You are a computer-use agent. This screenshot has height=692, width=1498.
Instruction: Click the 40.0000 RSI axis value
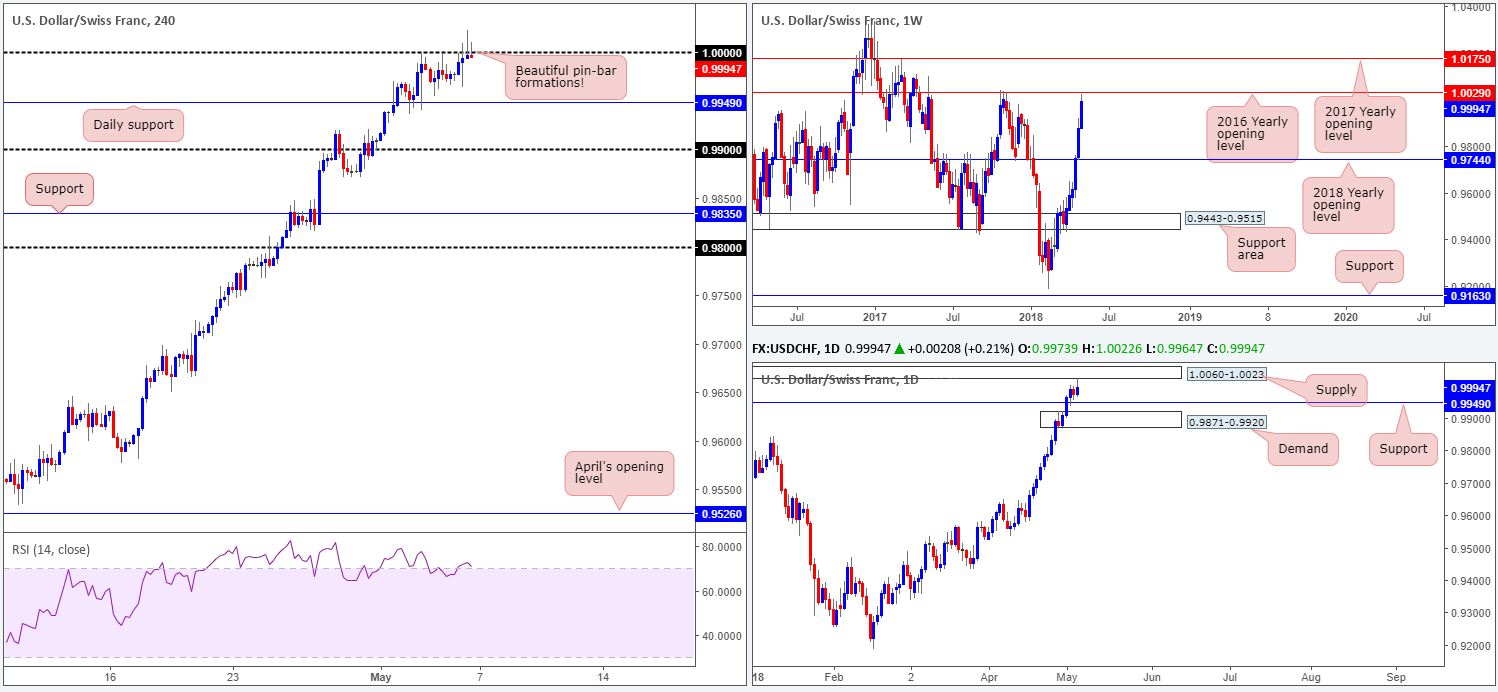point(721,636)
